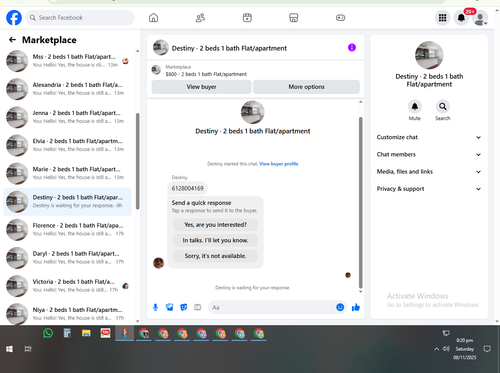Open the account profile avatar menu

click(480, 18)
